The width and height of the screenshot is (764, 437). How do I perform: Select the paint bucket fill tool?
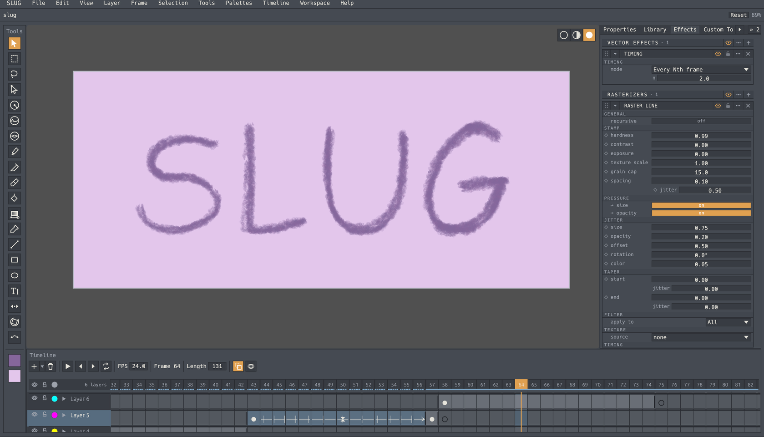14,198
